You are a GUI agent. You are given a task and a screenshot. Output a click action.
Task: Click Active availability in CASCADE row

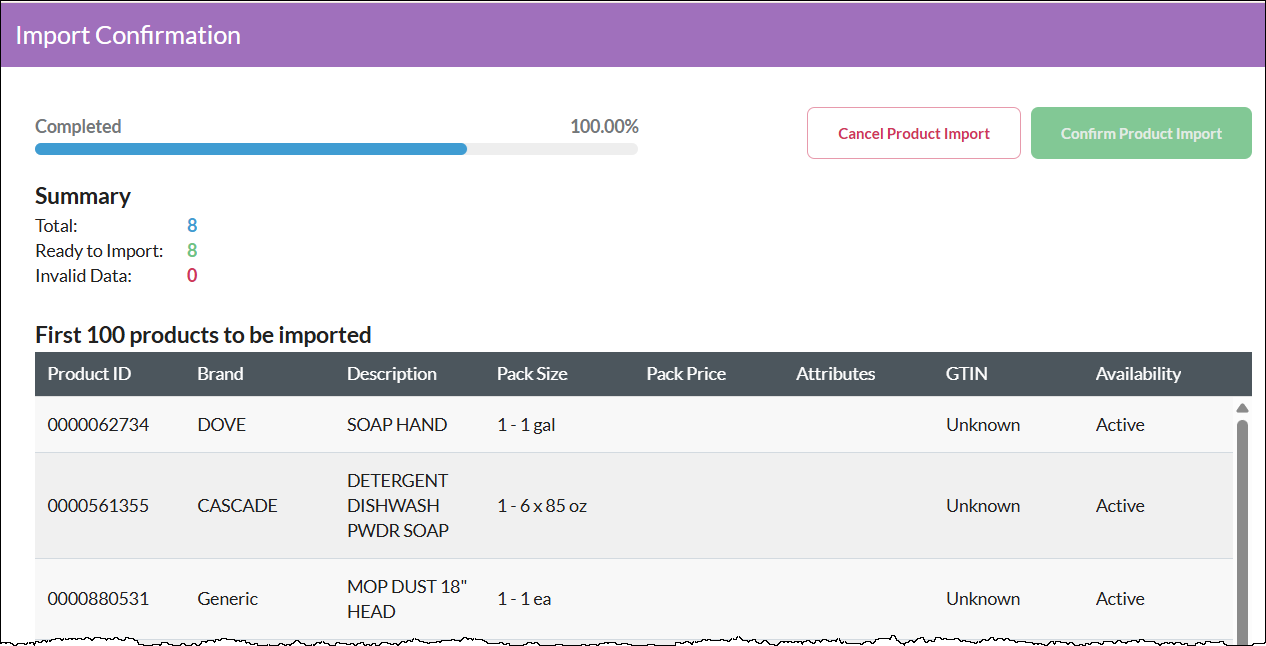pyautogui.click(x=1120, y=506)
